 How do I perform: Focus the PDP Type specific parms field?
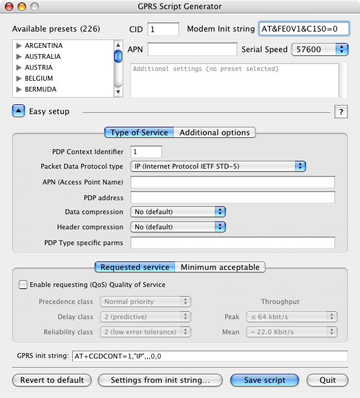(x=233, y=243)
